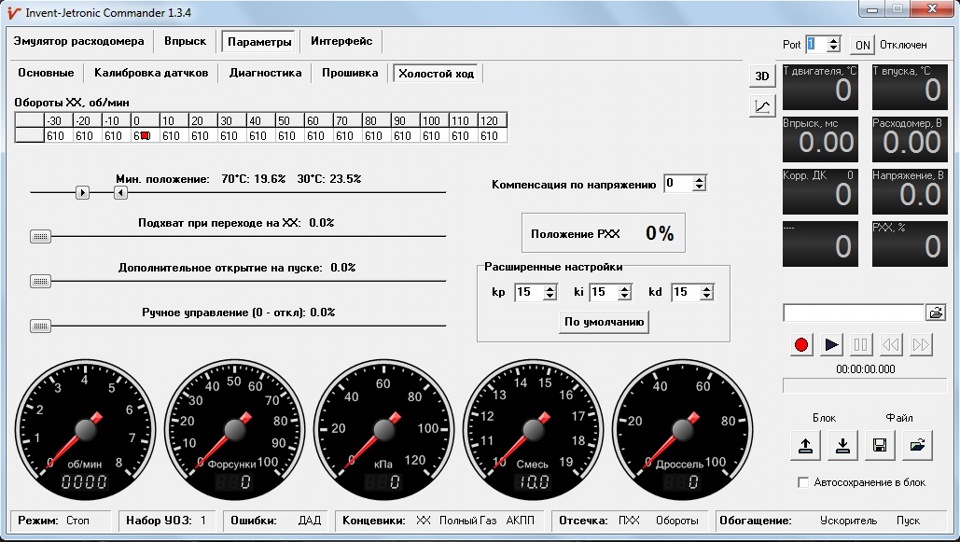This screenshot has height=542, width=960.
Task: Fast-forward the log playback
Action: click(x=920, y=345)
